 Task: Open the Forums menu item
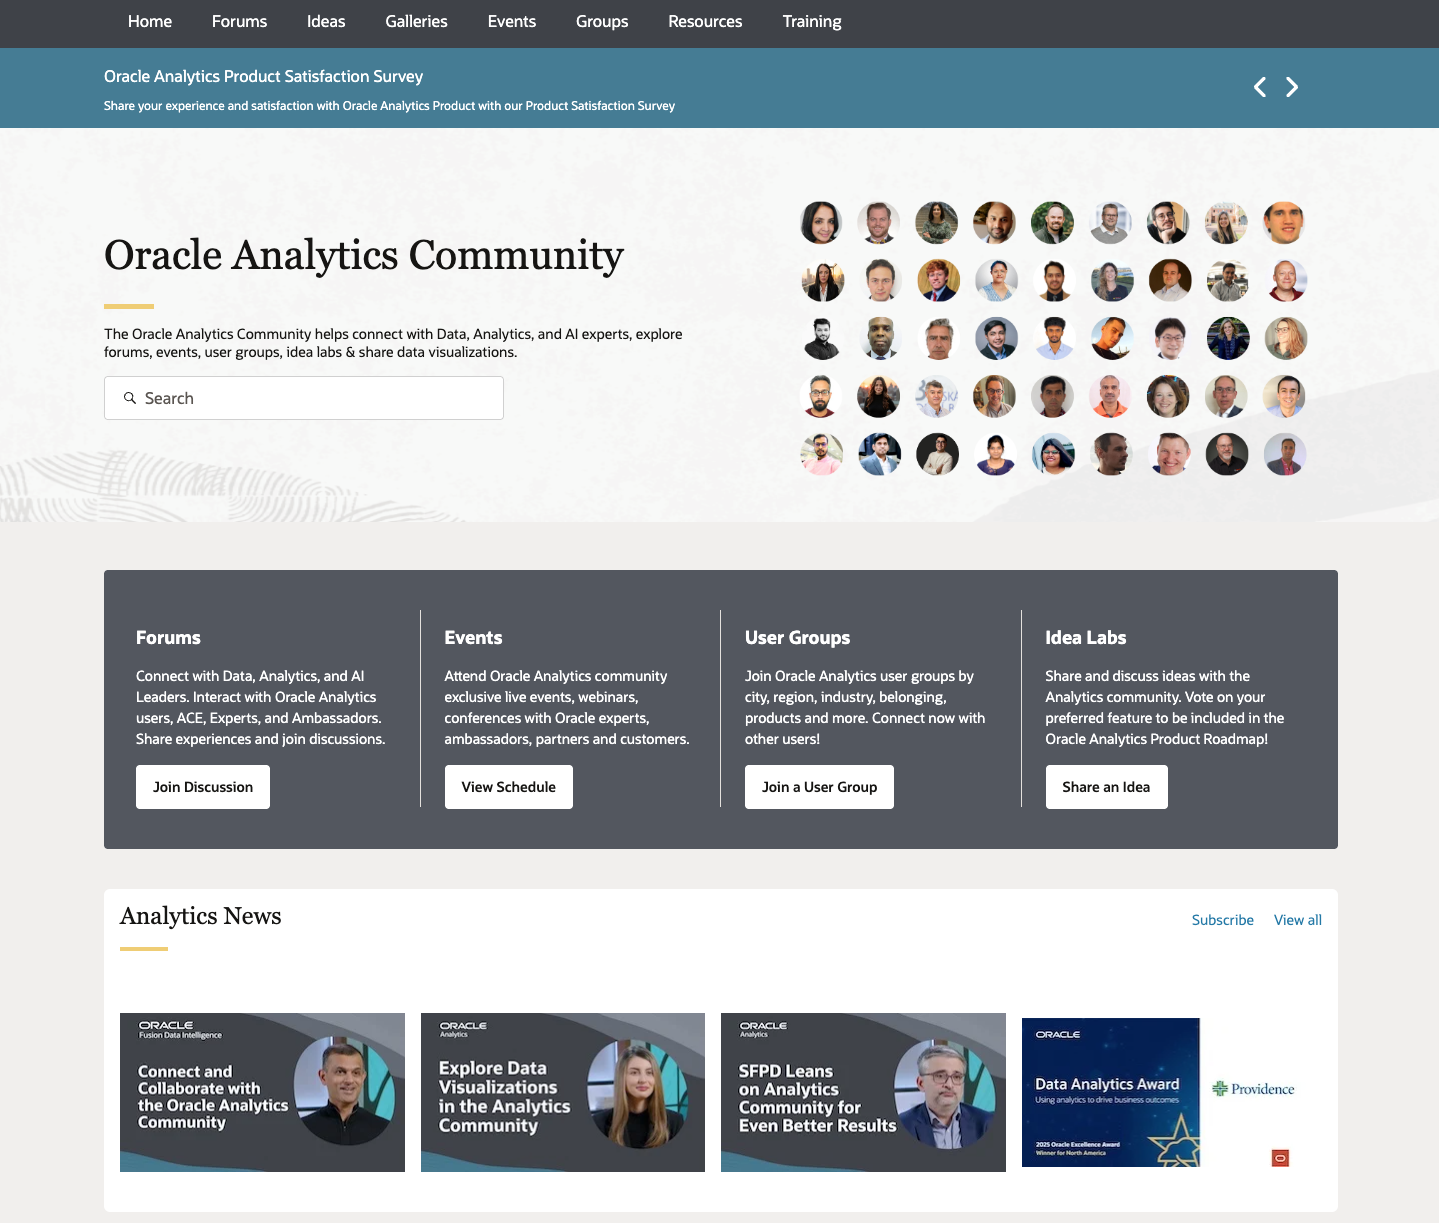tap(239, 21)
